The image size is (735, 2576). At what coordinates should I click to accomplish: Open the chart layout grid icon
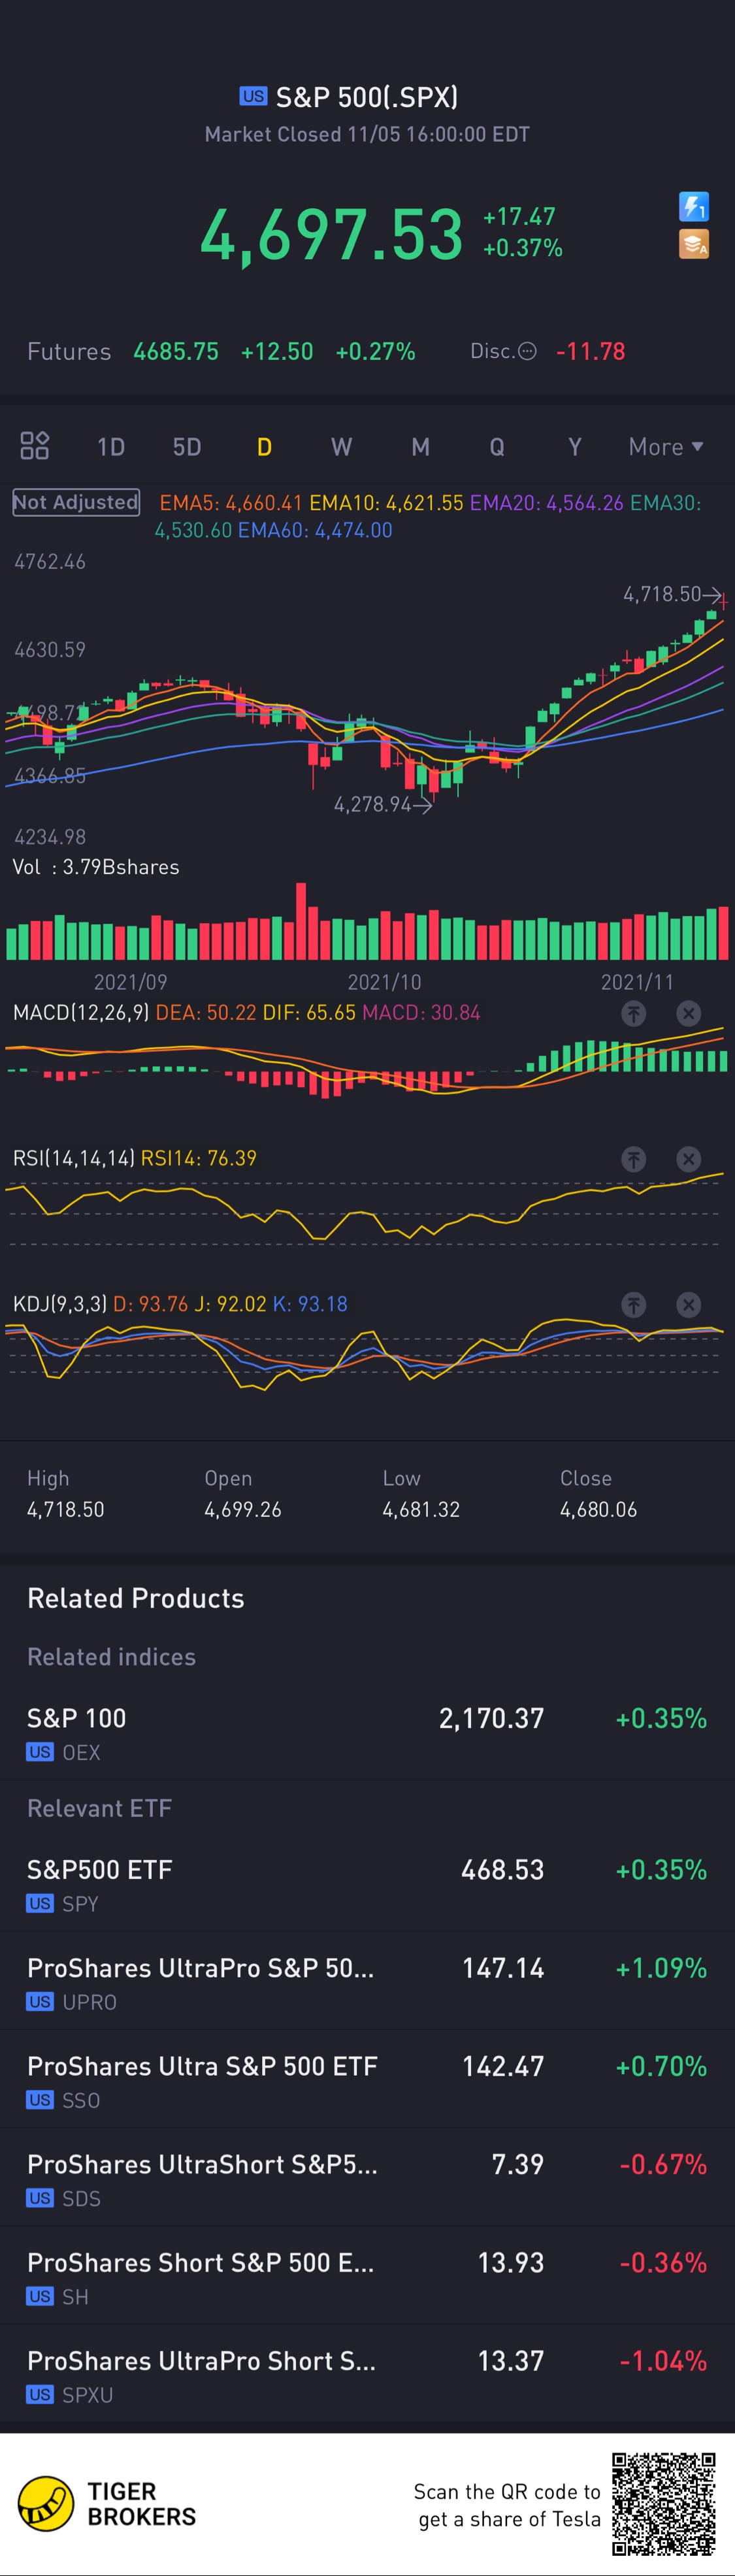[35, 445]
